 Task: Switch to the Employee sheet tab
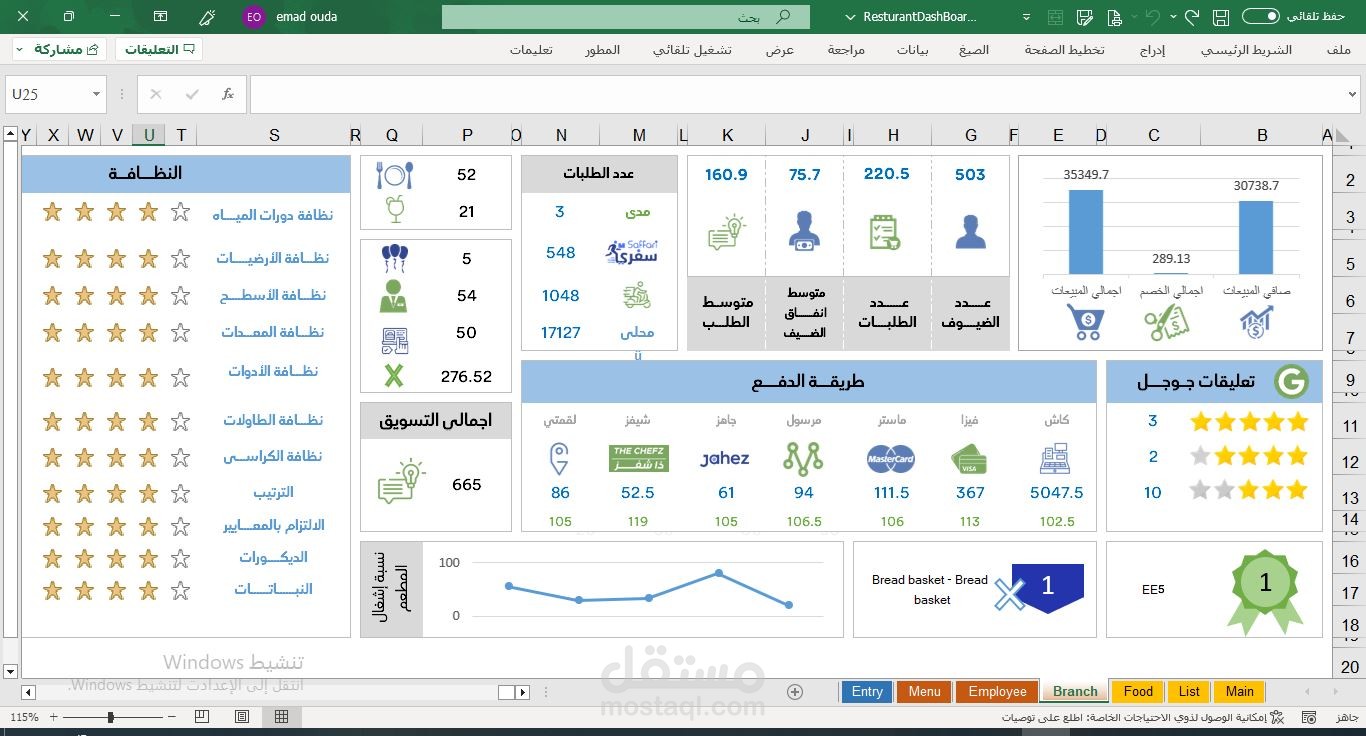tap(997, 691)
